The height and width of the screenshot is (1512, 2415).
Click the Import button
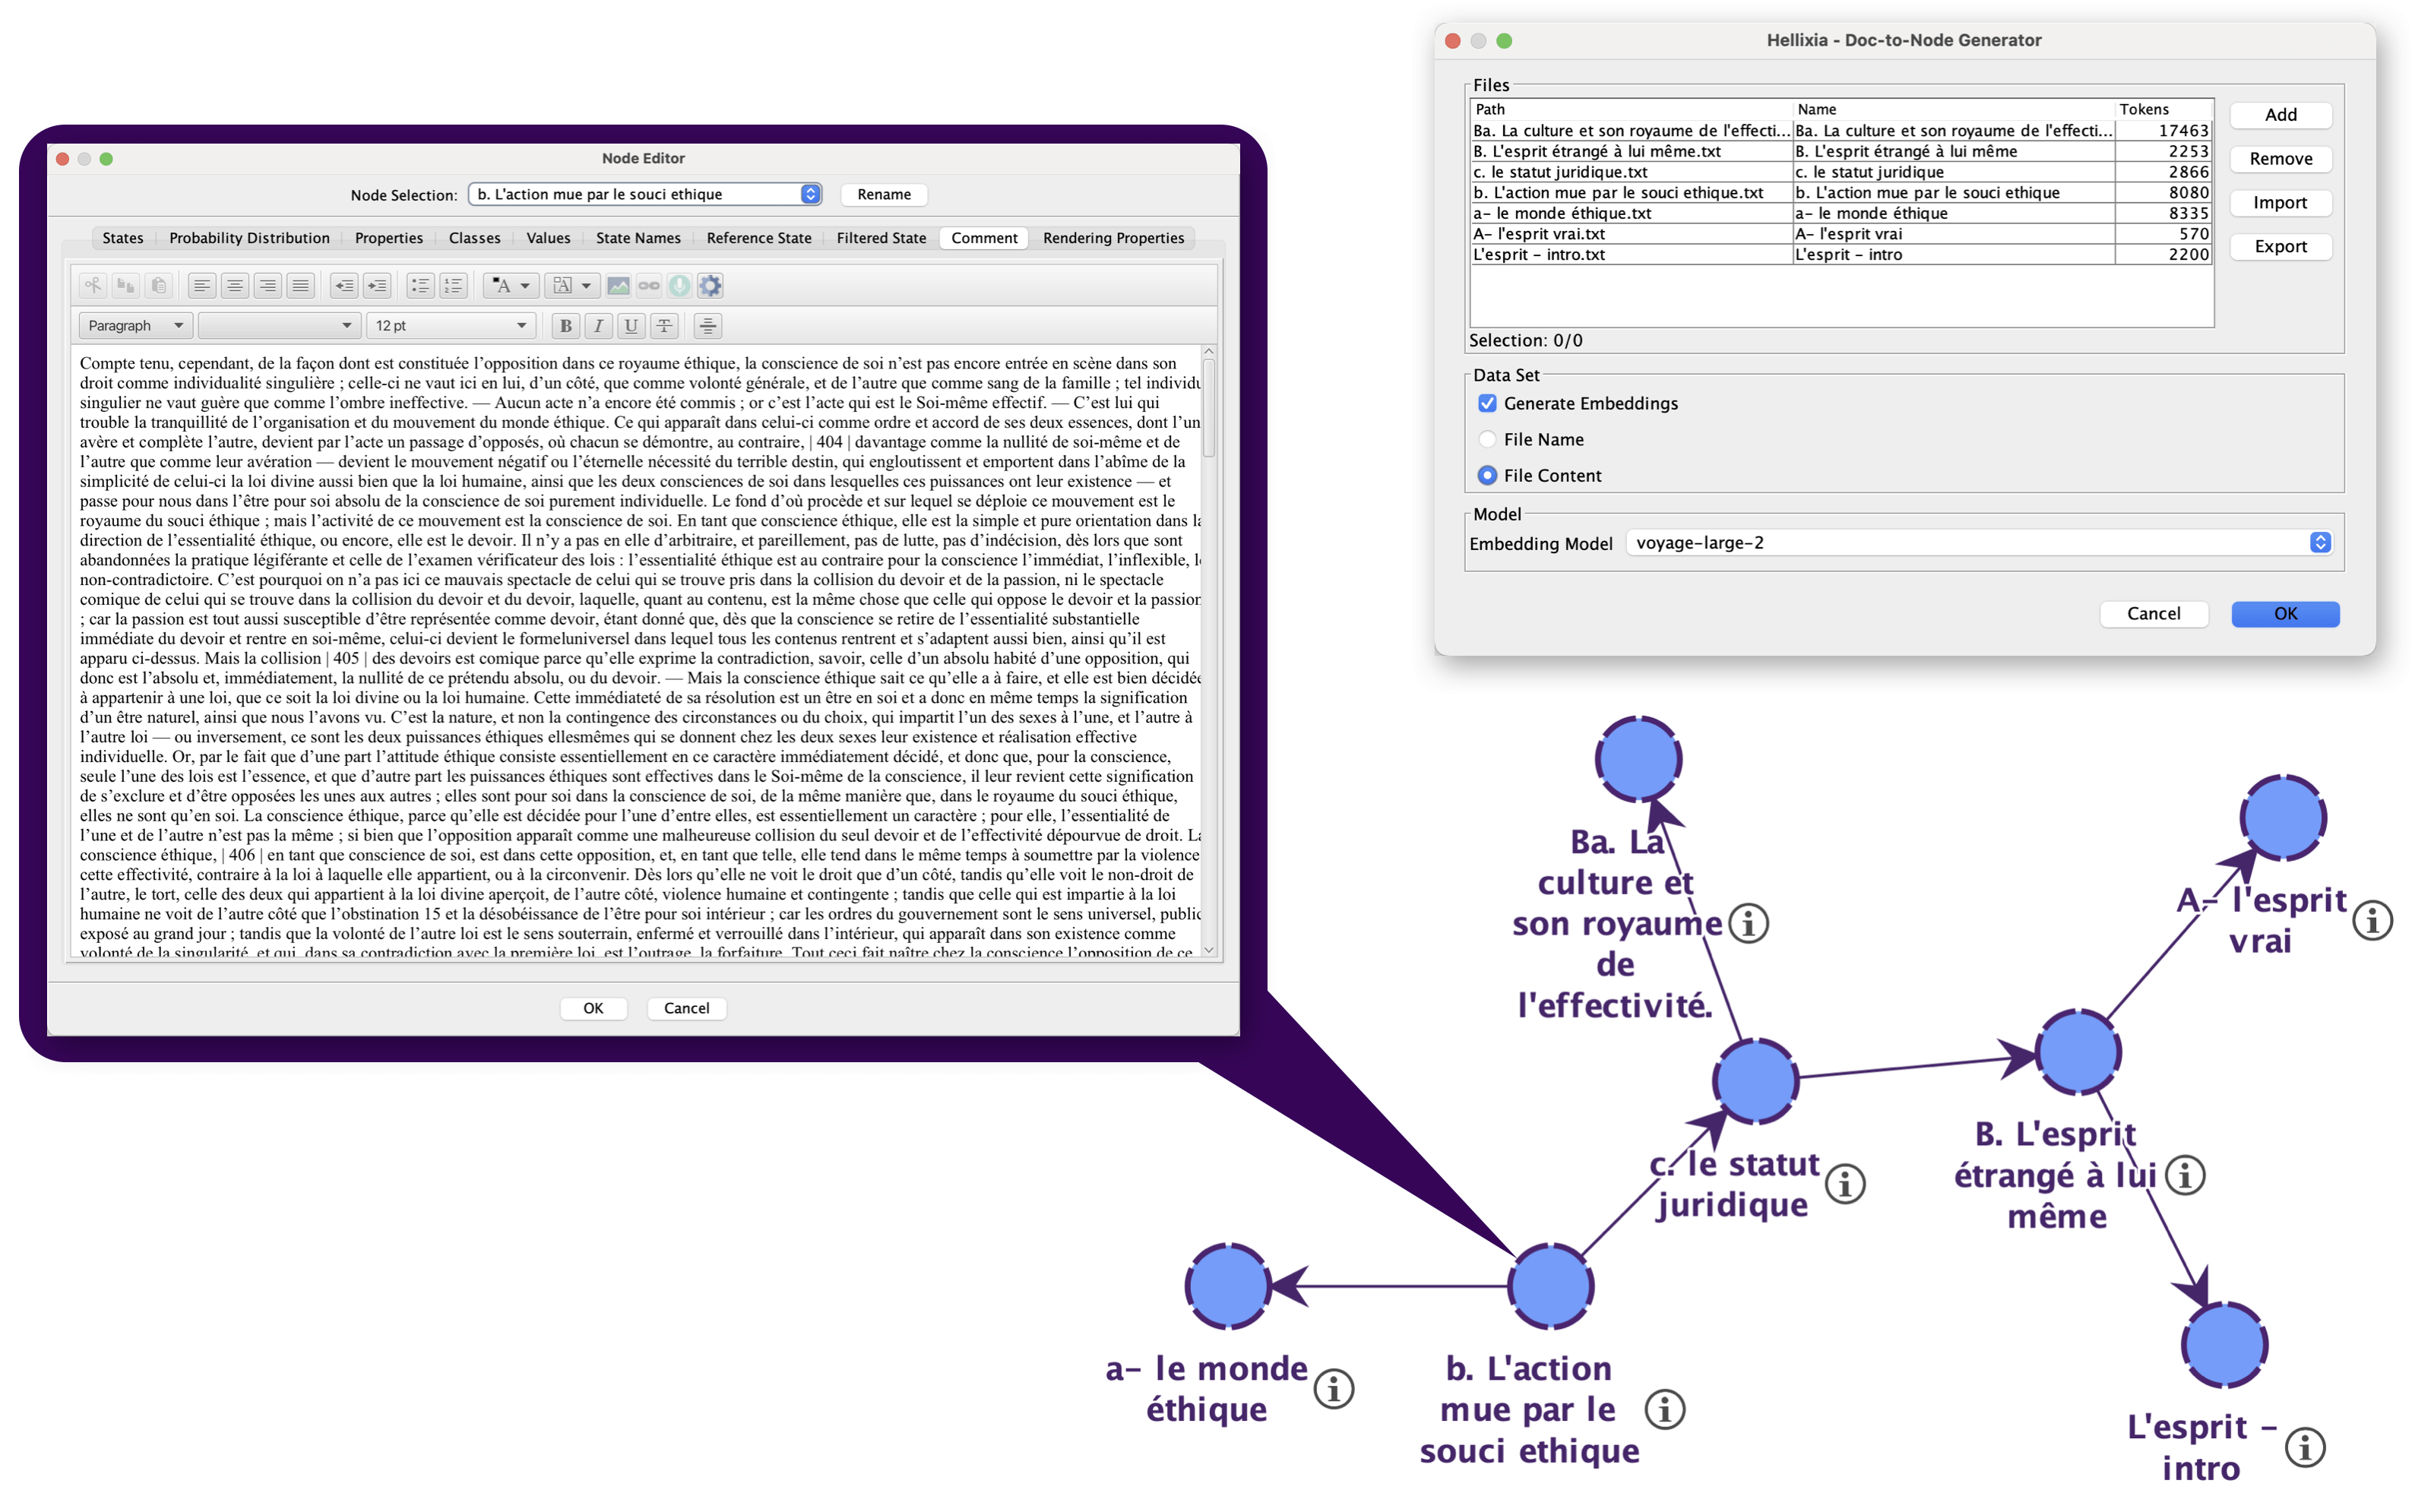pyautogui.click(x=2280, y=203)
